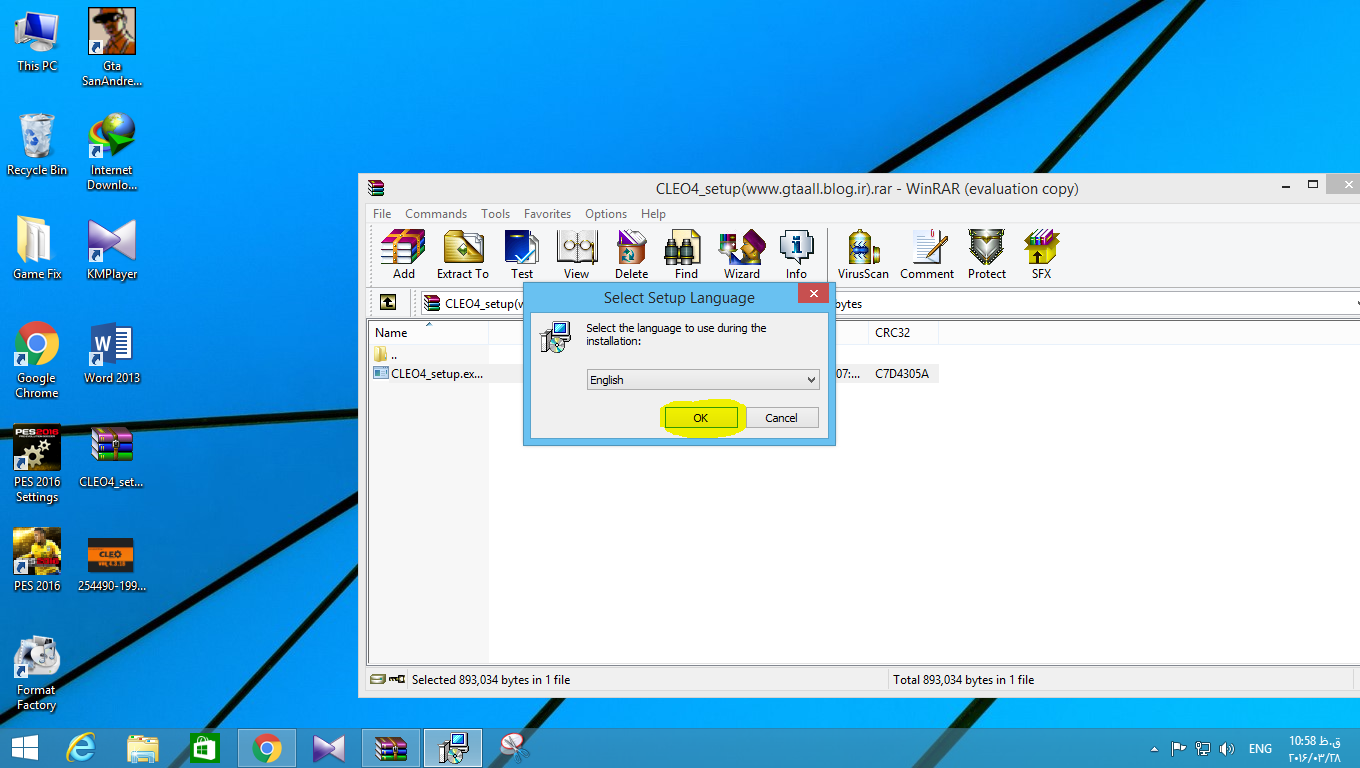1360x768 pixels.
Task: Start VirusScan on the archive
Action: (863, 255)
